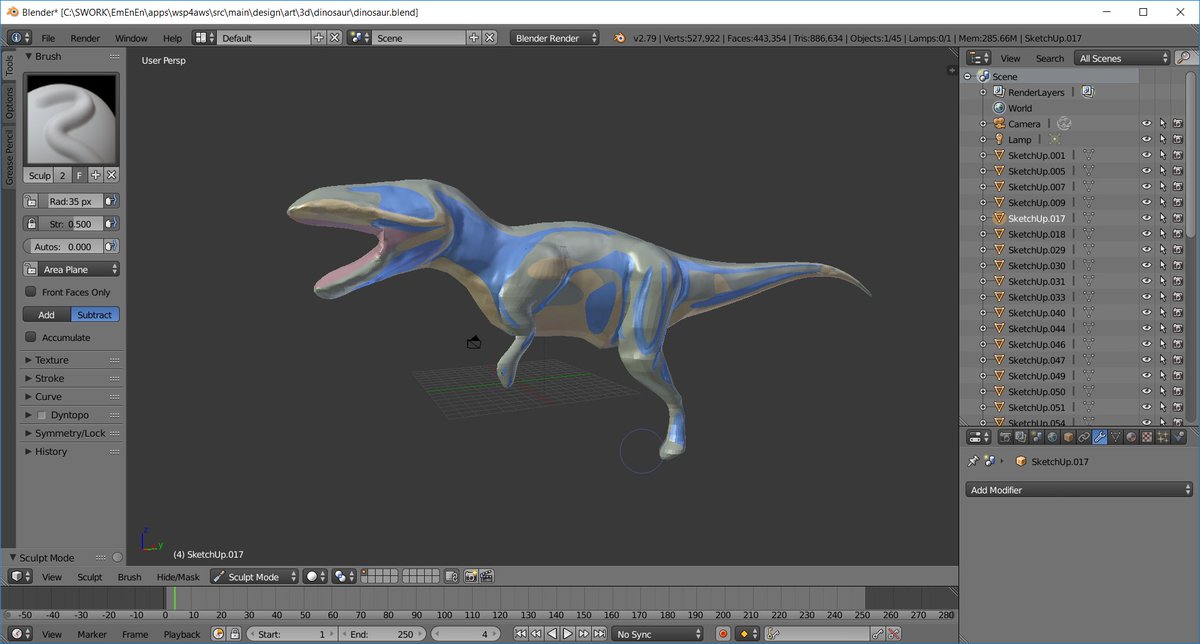1200x644 pixels.
Task: Open the Modifiers wrench tab in Properties
Action: (1099, 437)
